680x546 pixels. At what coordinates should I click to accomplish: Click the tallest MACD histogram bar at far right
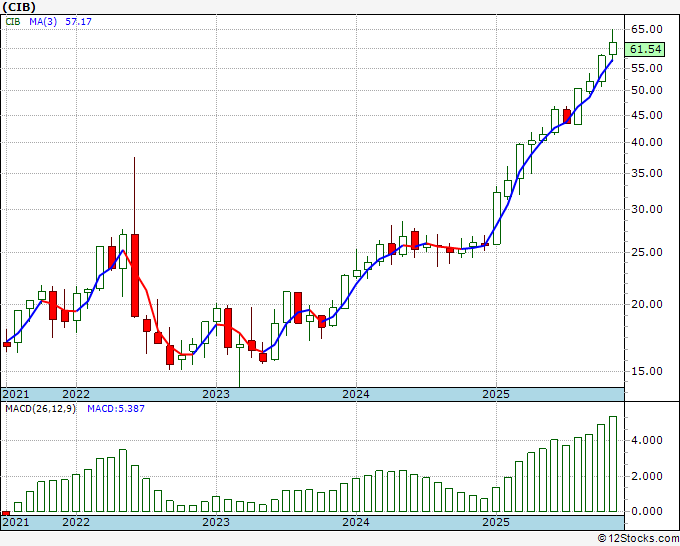click(613, 464)
